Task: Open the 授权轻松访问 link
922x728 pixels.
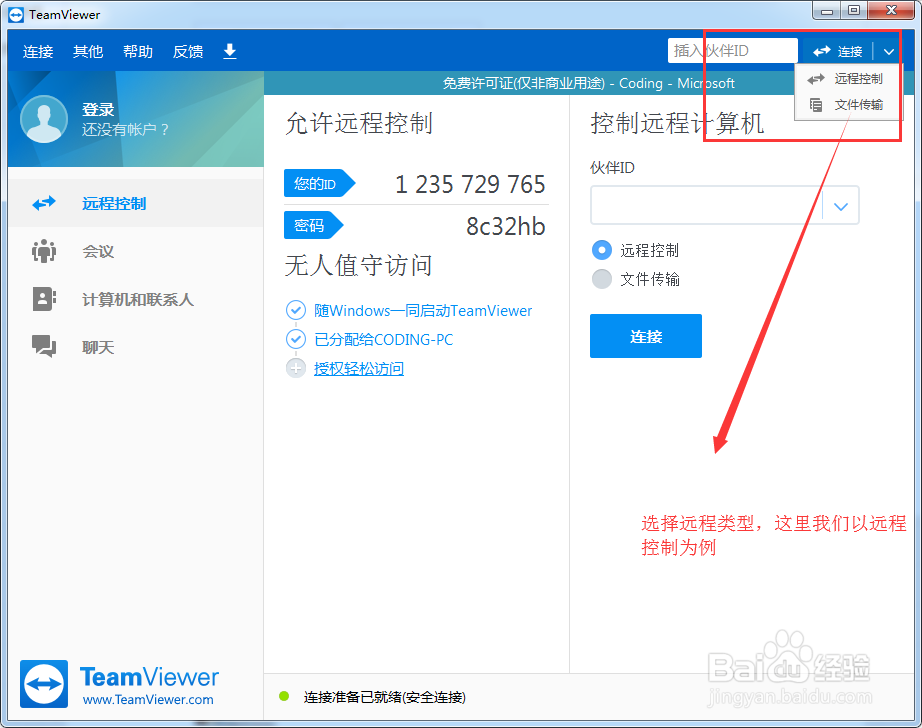Action: [359, 369]
